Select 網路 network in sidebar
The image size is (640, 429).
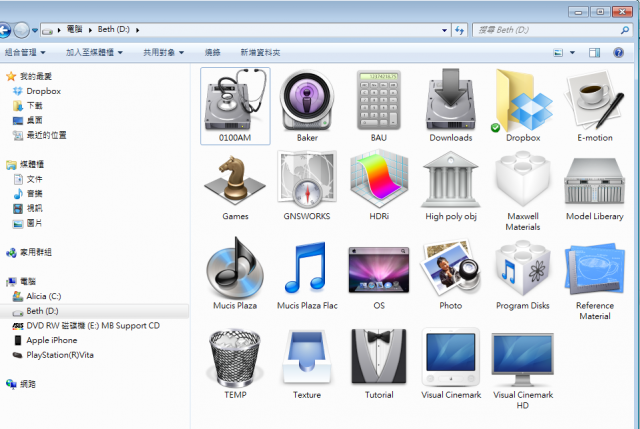tap(21, 384)
